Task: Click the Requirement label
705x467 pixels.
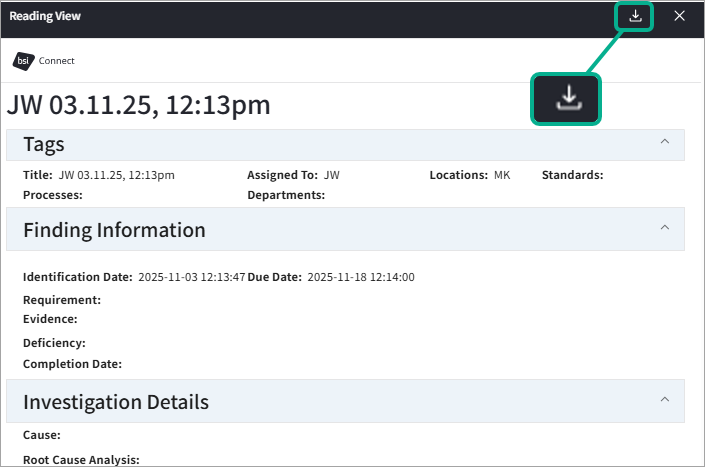Action: [62, 300]
